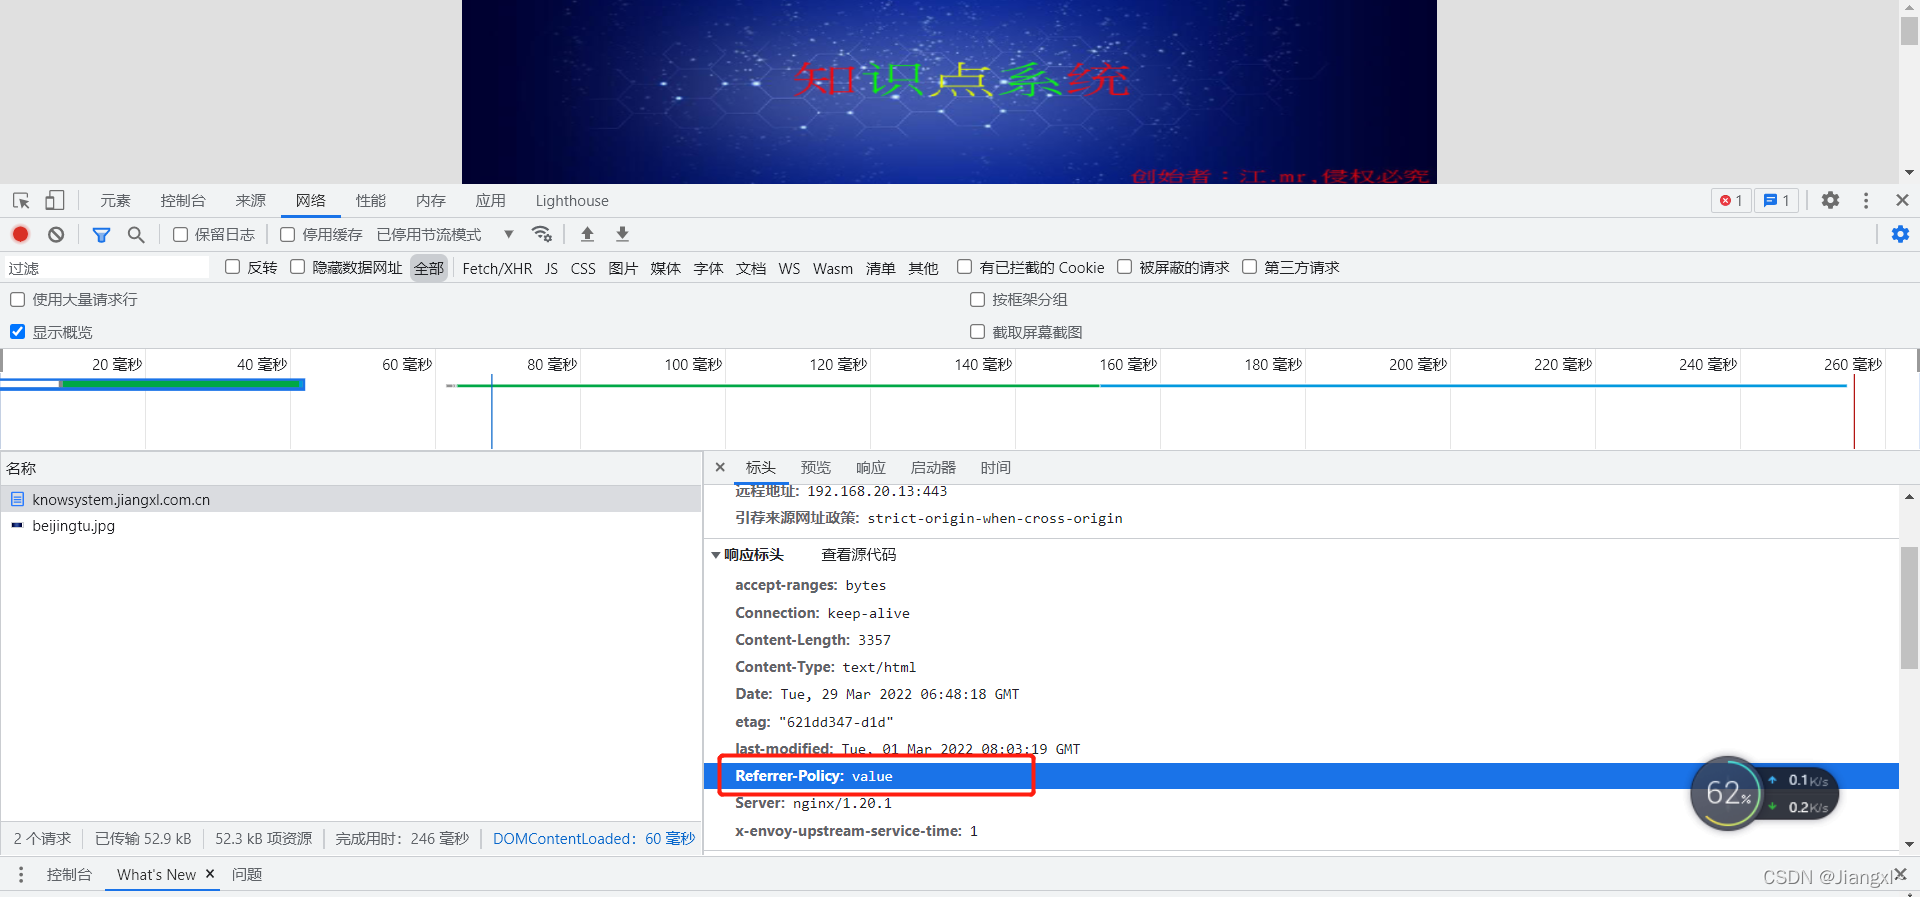Open the 启动器 details tab
This screenshot has height=897, width=1920.
[933, 467]
